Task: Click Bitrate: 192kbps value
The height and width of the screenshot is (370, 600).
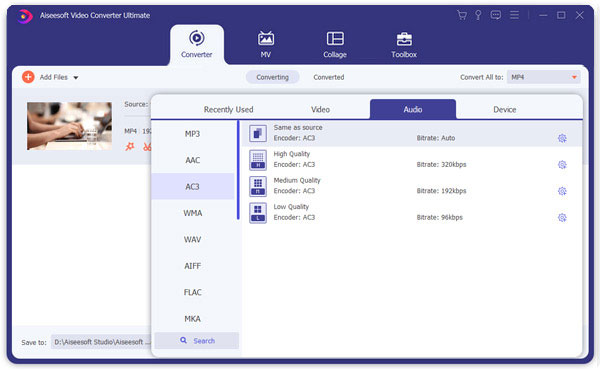Action: (441, 191)
